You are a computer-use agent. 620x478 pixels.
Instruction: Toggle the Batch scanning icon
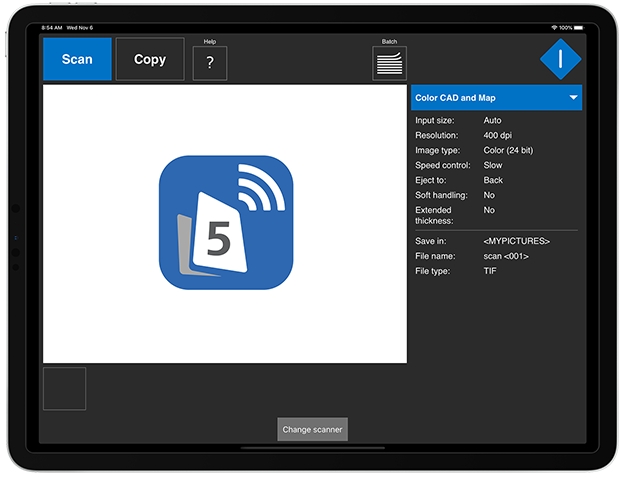coord(389,63)
